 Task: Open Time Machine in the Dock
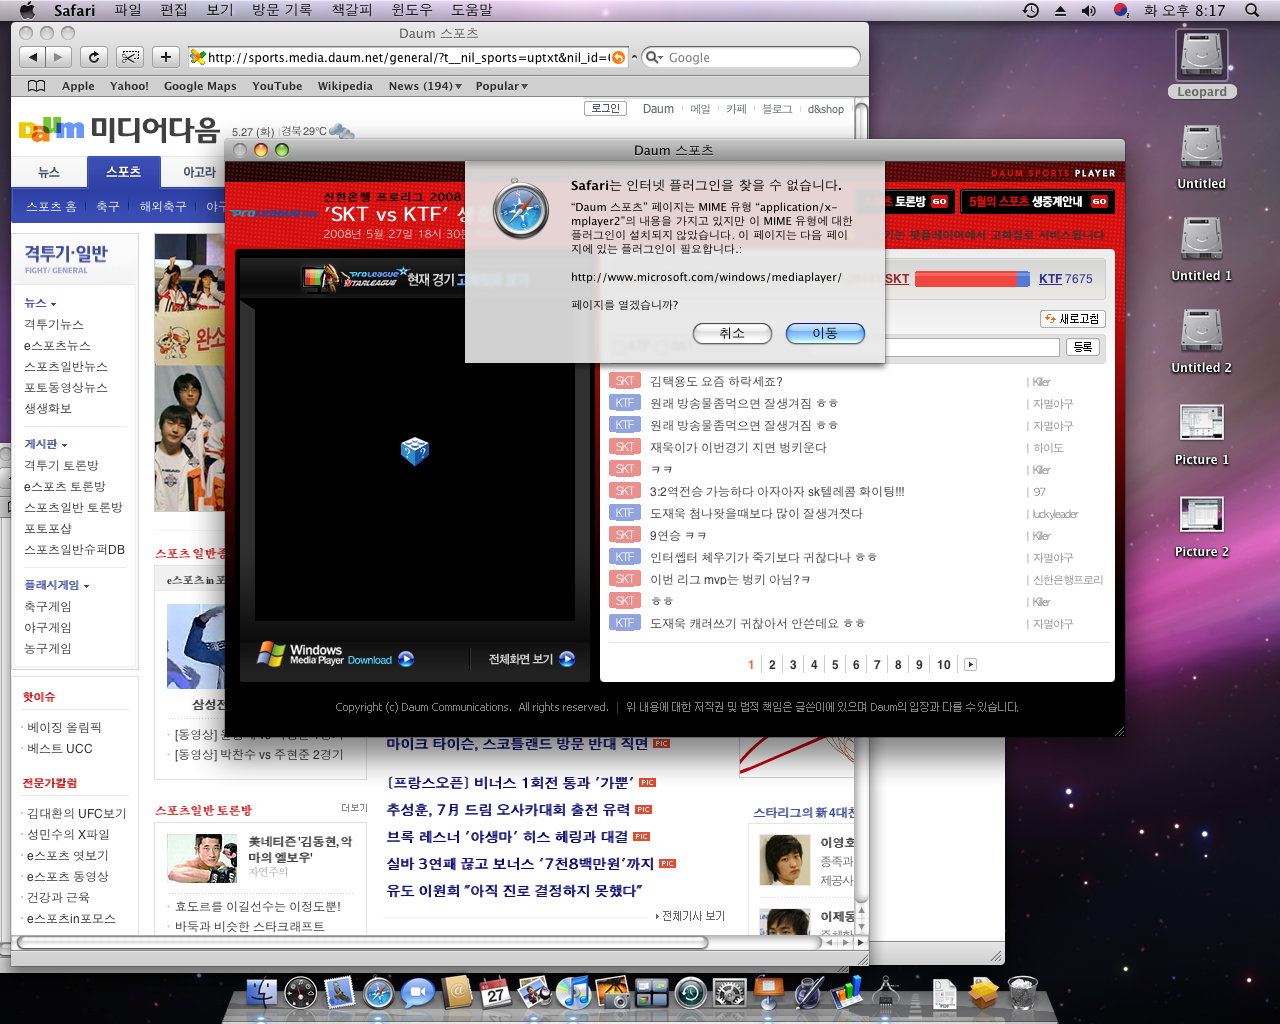tap(691, 993)
